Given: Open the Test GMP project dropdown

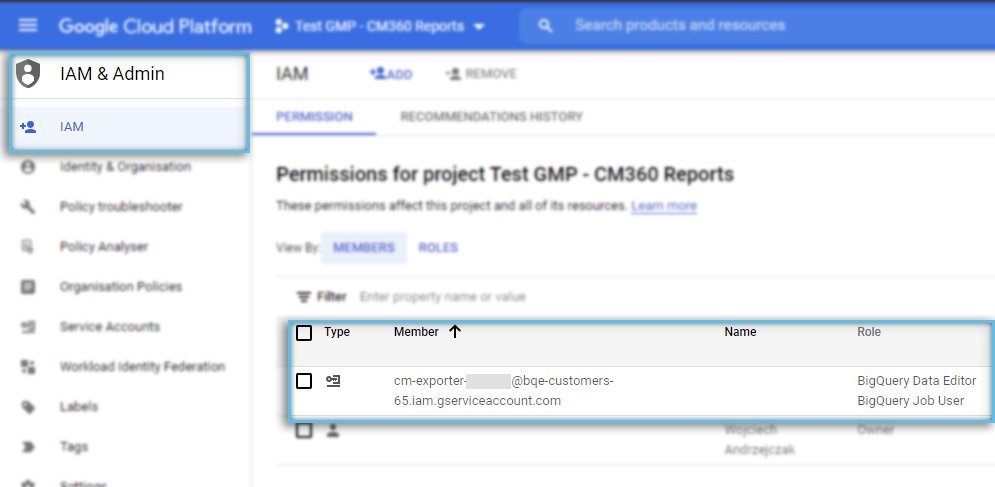Looking at the screenshot, I should click(379, 26).
